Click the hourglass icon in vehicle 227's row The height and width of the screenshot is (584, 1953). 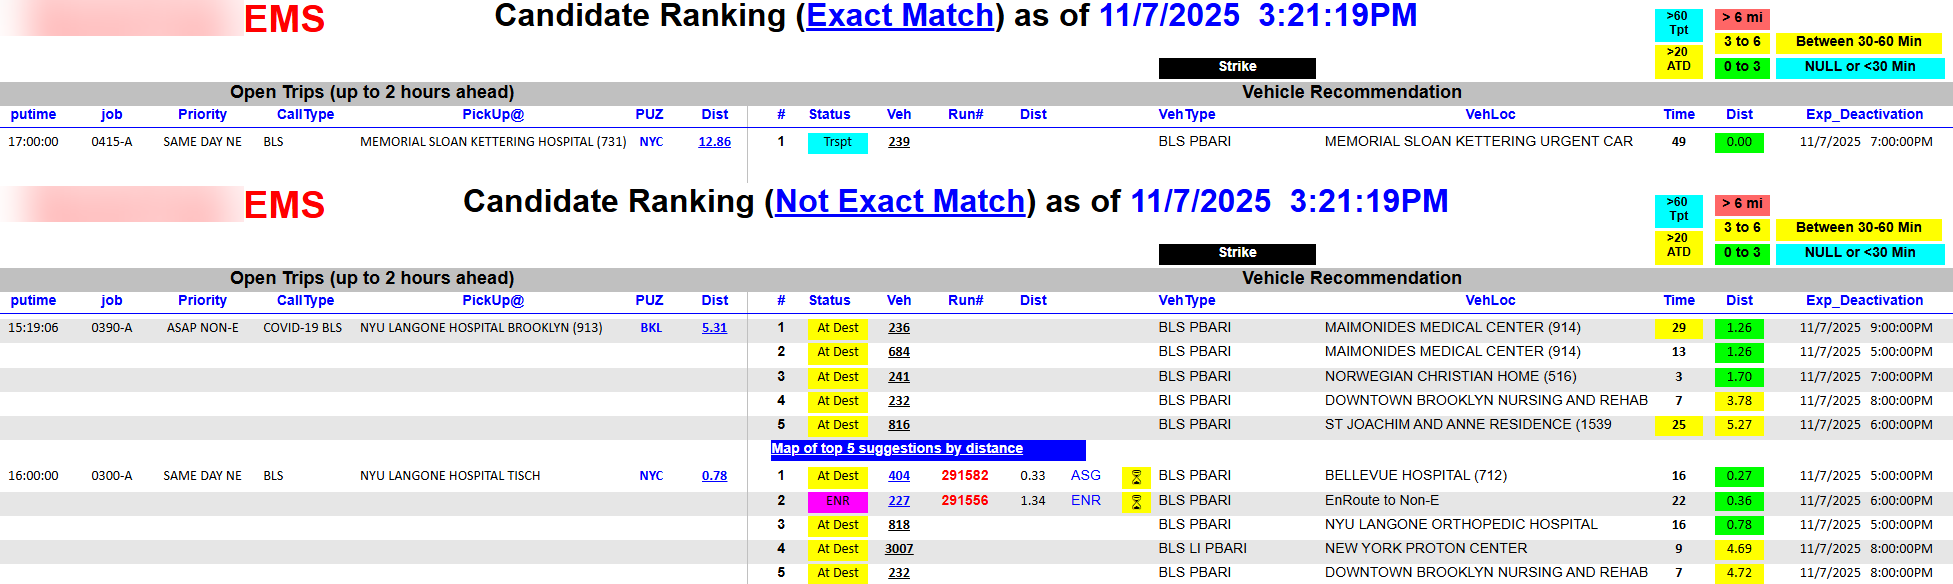pyautogui.click(x=1136, y=502)
